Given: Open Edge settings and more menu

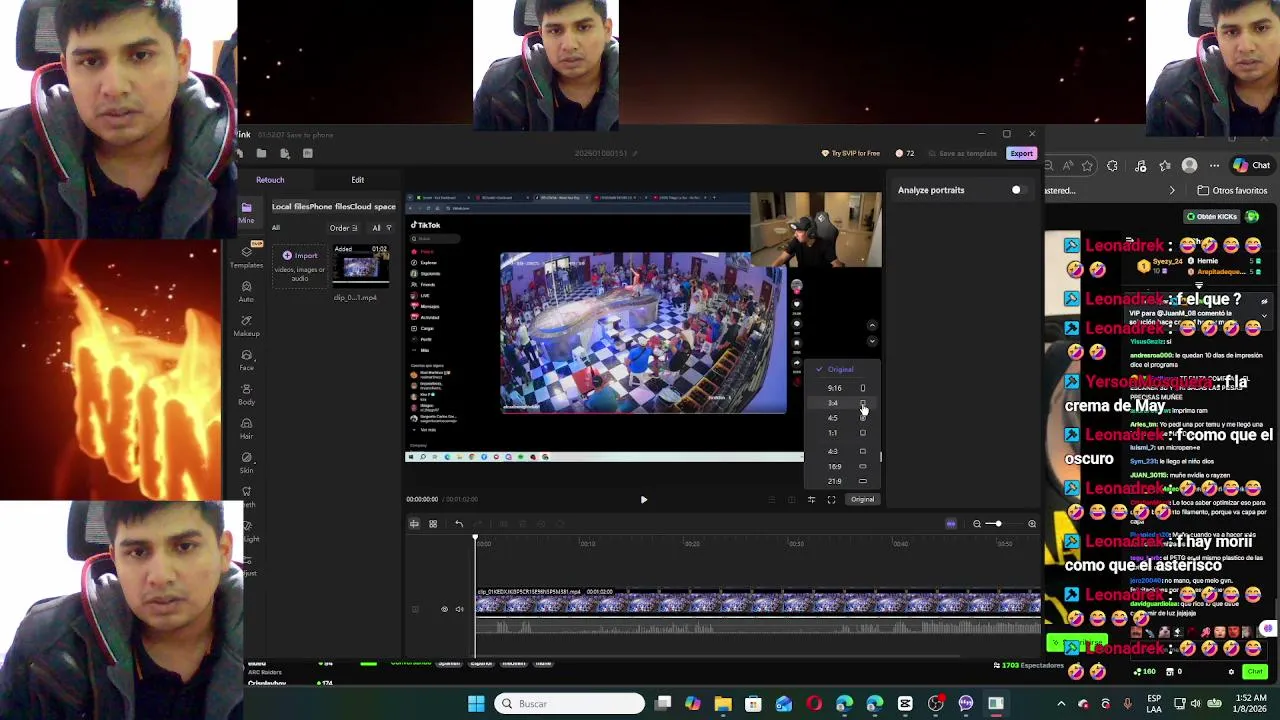Looking at the screenshot, I should coord(1214,165).
